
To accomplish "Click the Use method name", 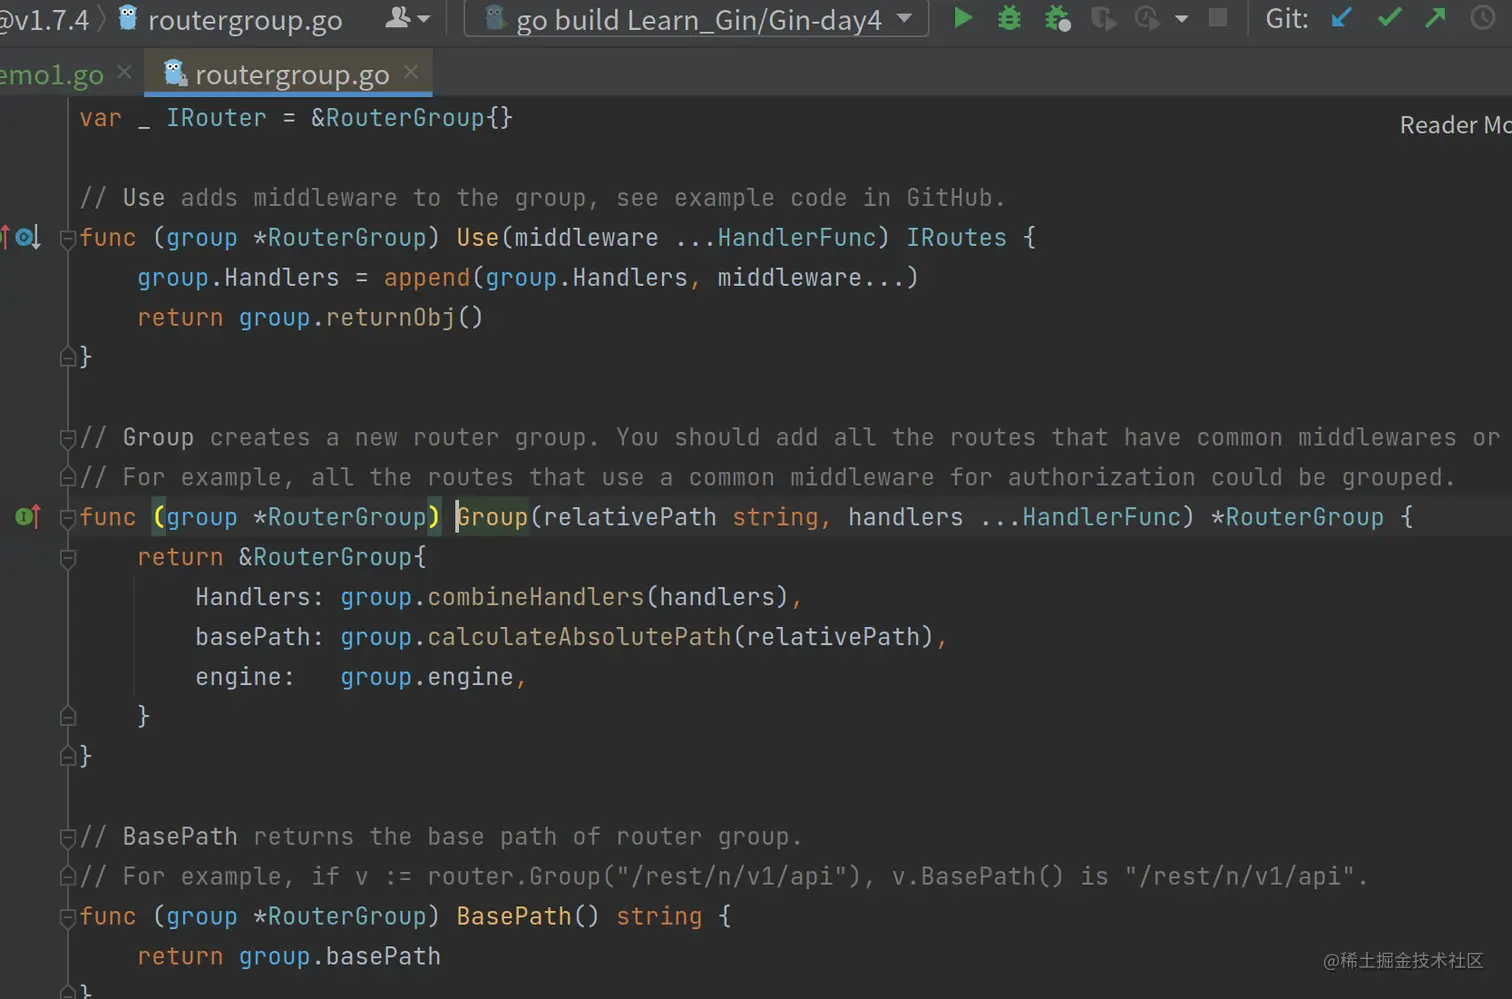I will (x=477, y=238).
